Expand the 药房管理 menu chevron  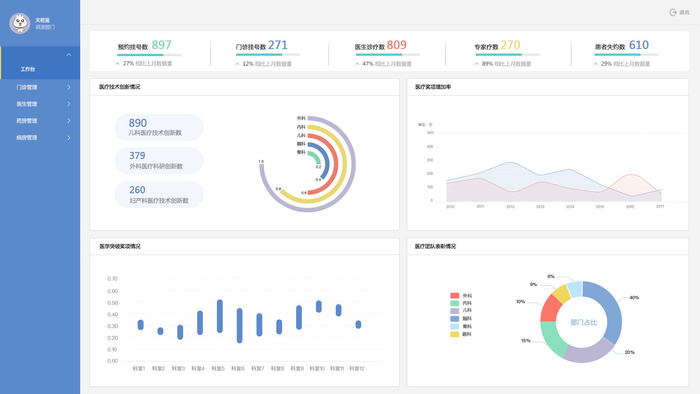pos(69,120)
